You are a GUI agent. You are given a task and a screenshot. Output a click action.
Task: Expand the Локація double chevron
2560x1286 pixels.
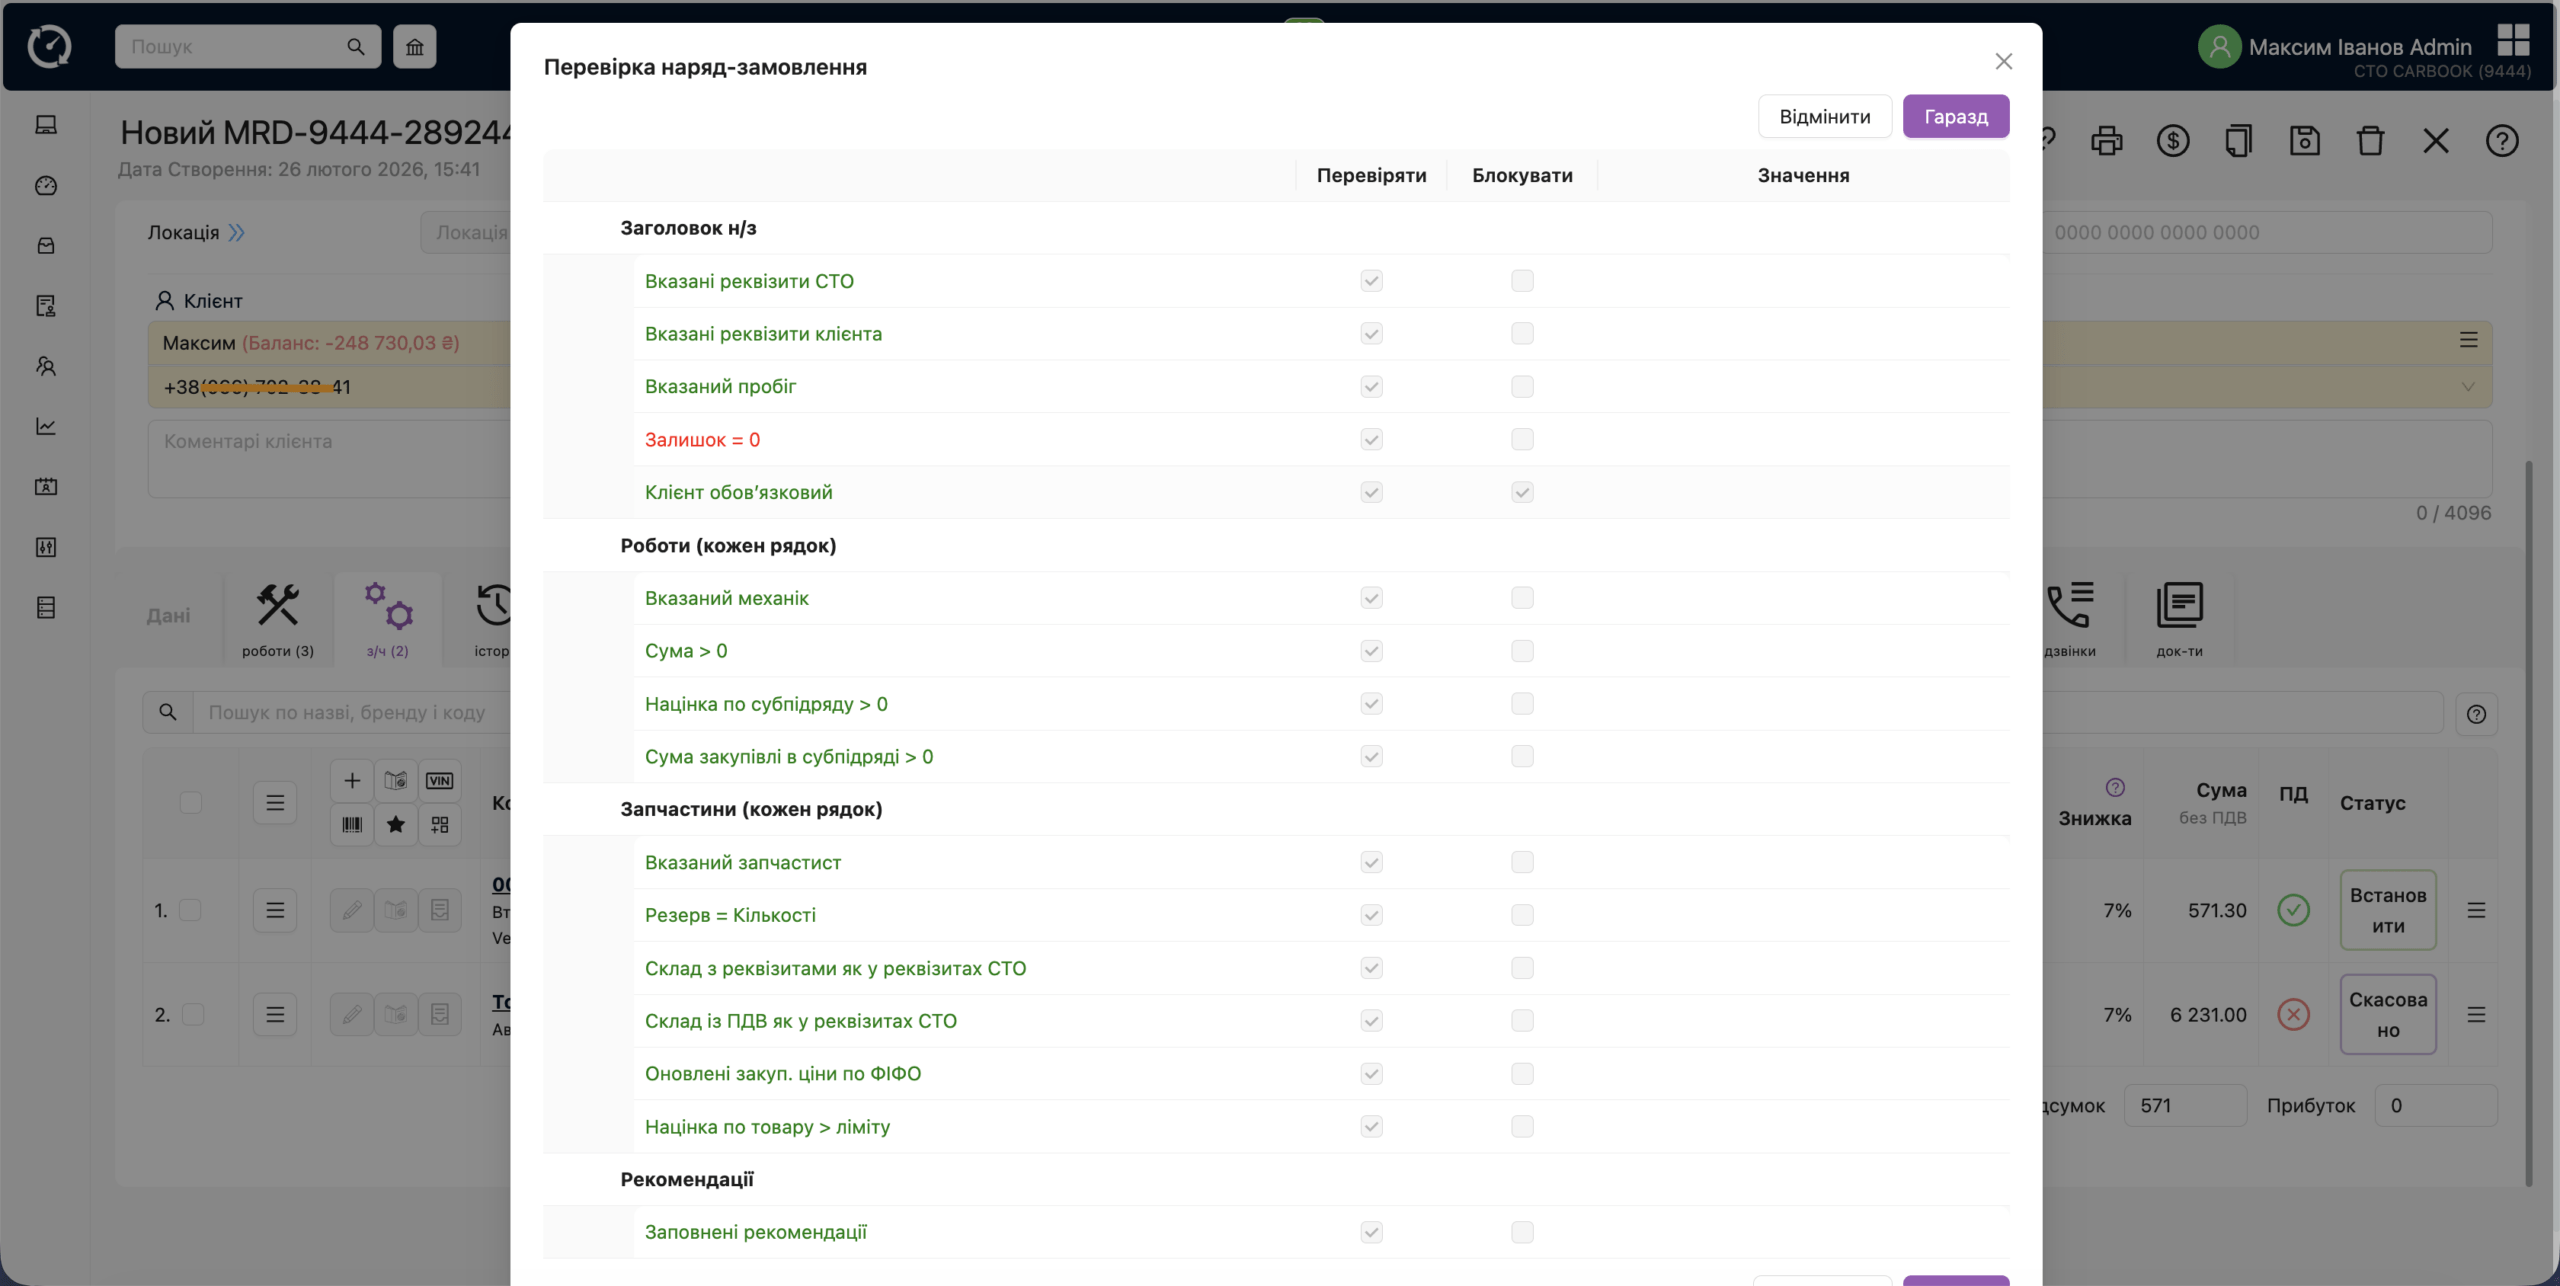tap(236, 233)
